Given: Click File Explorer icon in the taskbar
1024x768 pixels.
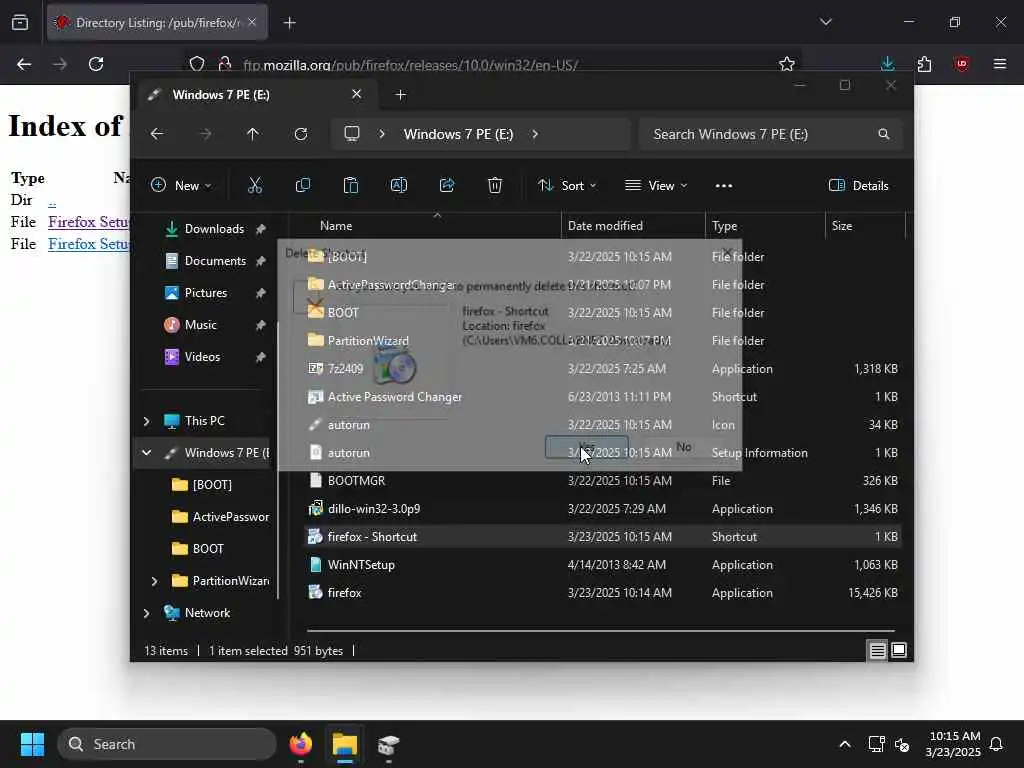Looking at the screenshot, I should (x=344, y=744).
